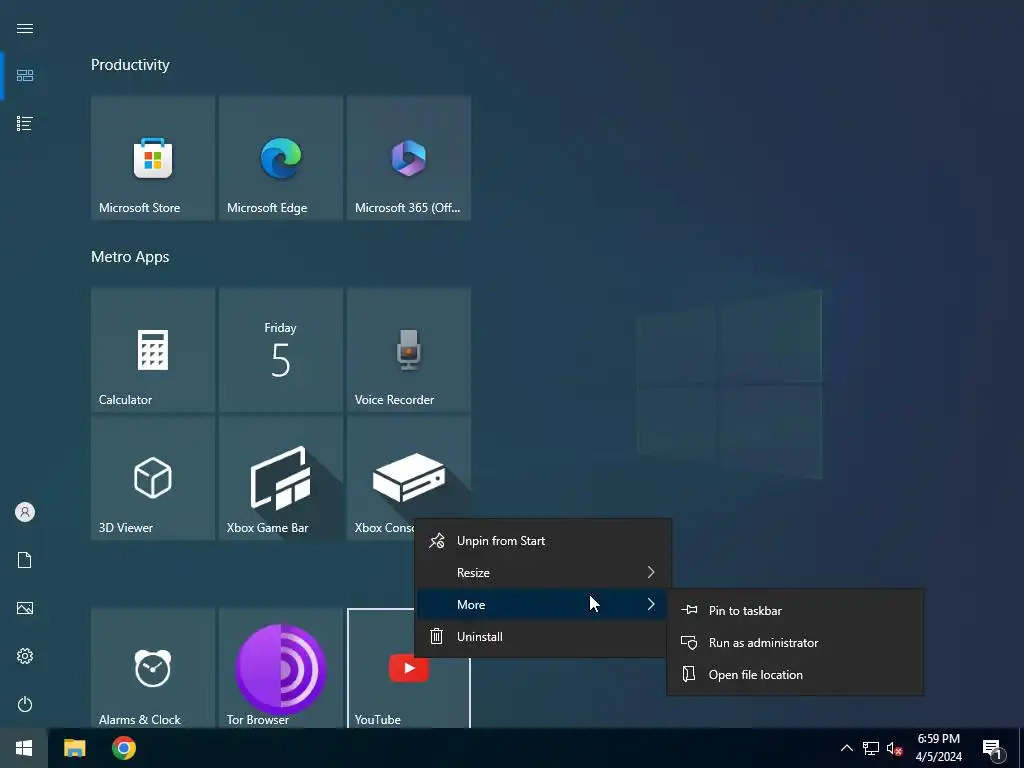Screen dimensions: 1024x768
Task: Select Pin to taskbar
Action: 795,611
